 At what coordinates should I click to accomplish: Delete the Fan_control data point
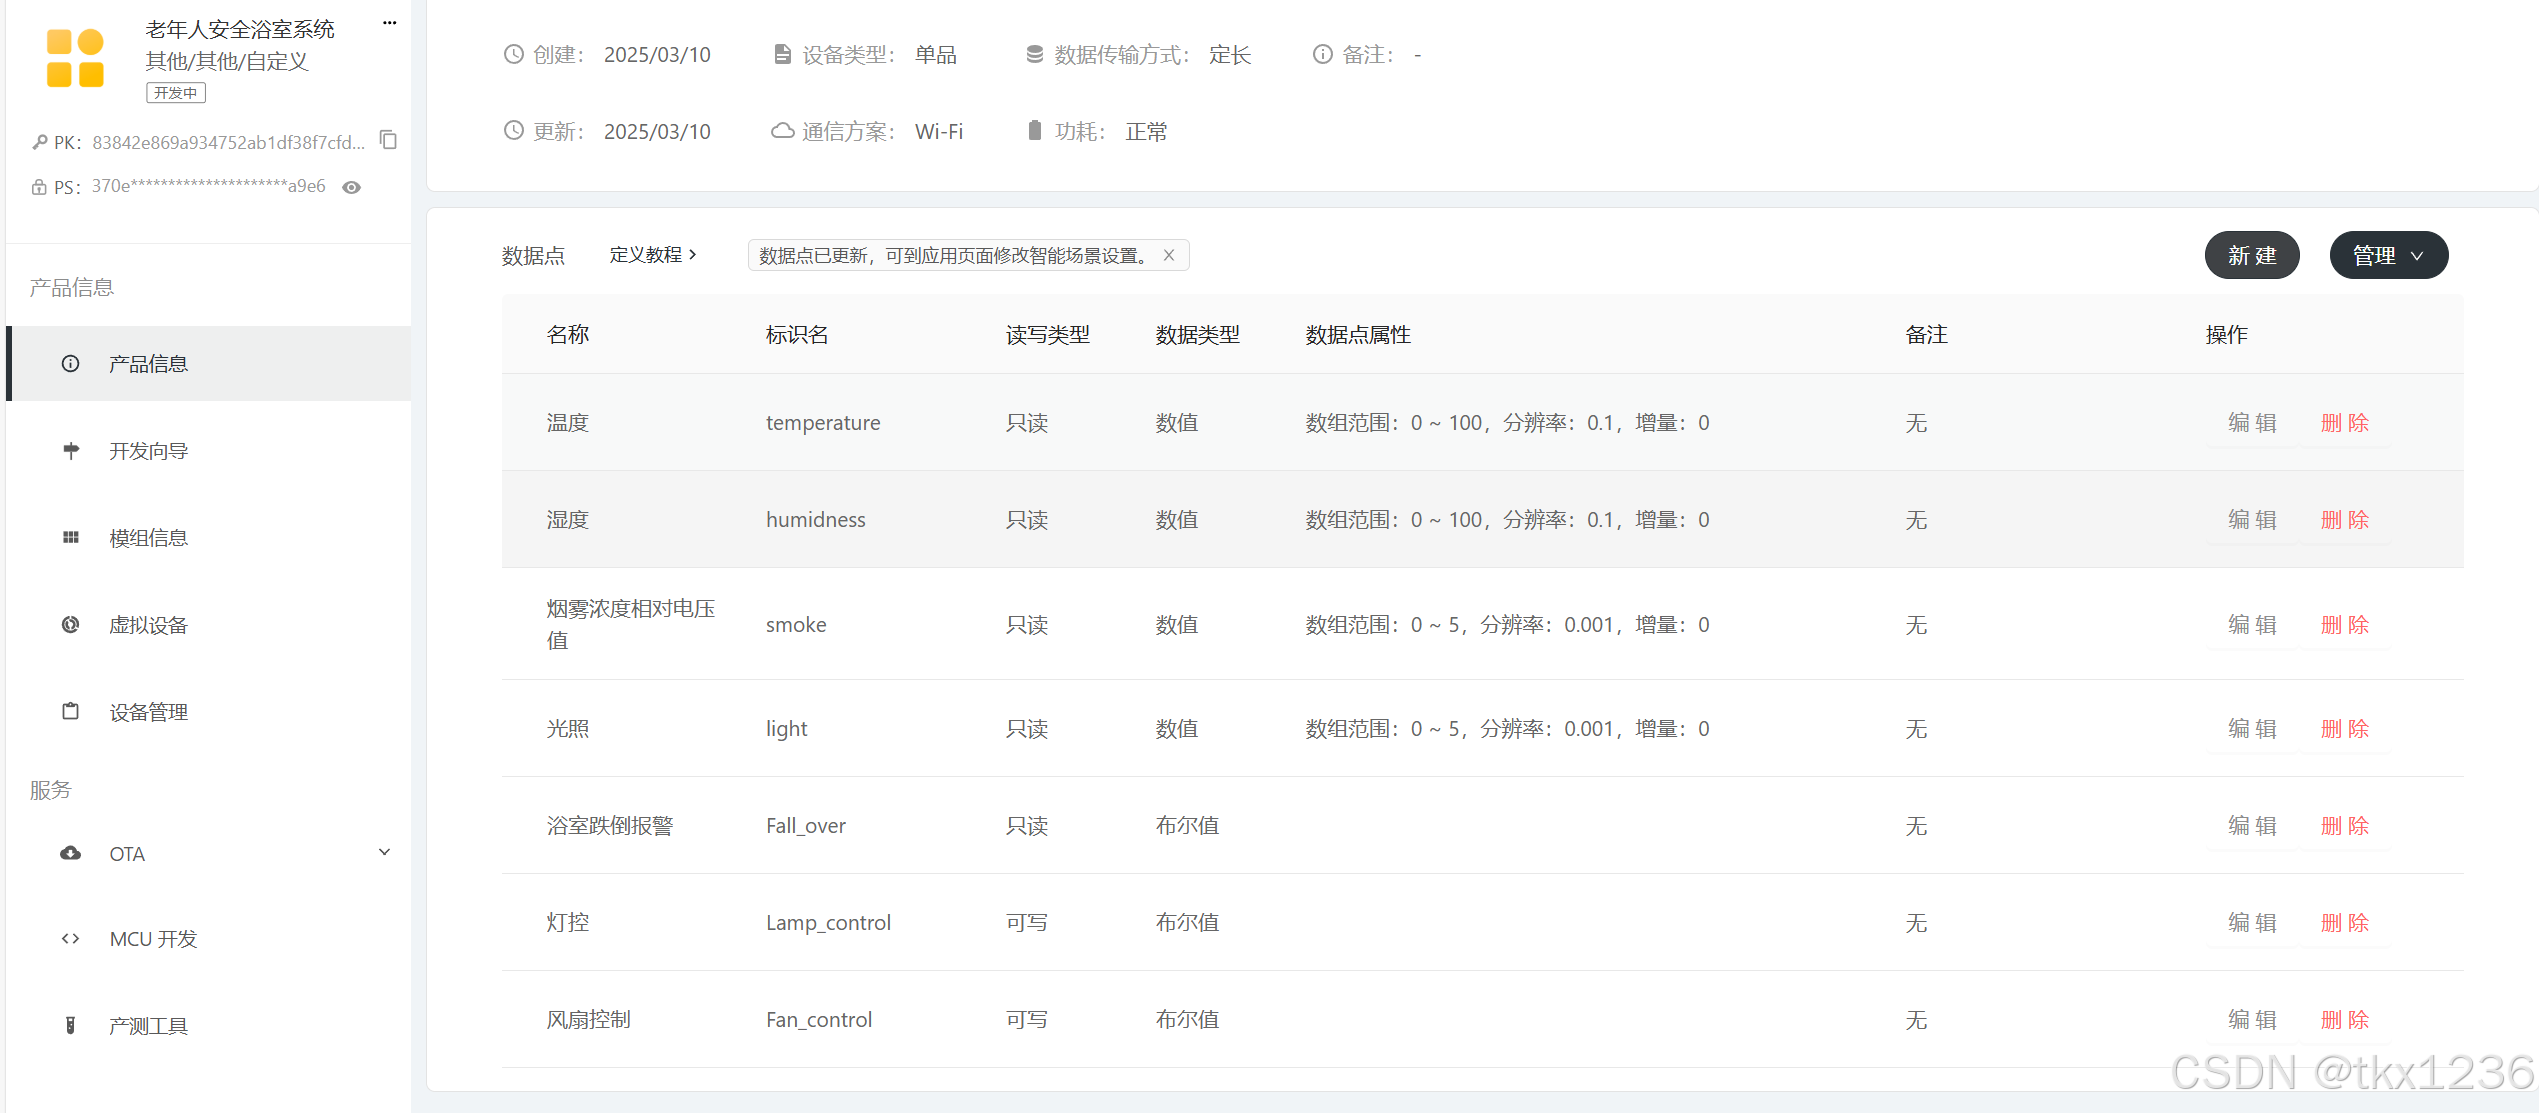(2344, 1020)
